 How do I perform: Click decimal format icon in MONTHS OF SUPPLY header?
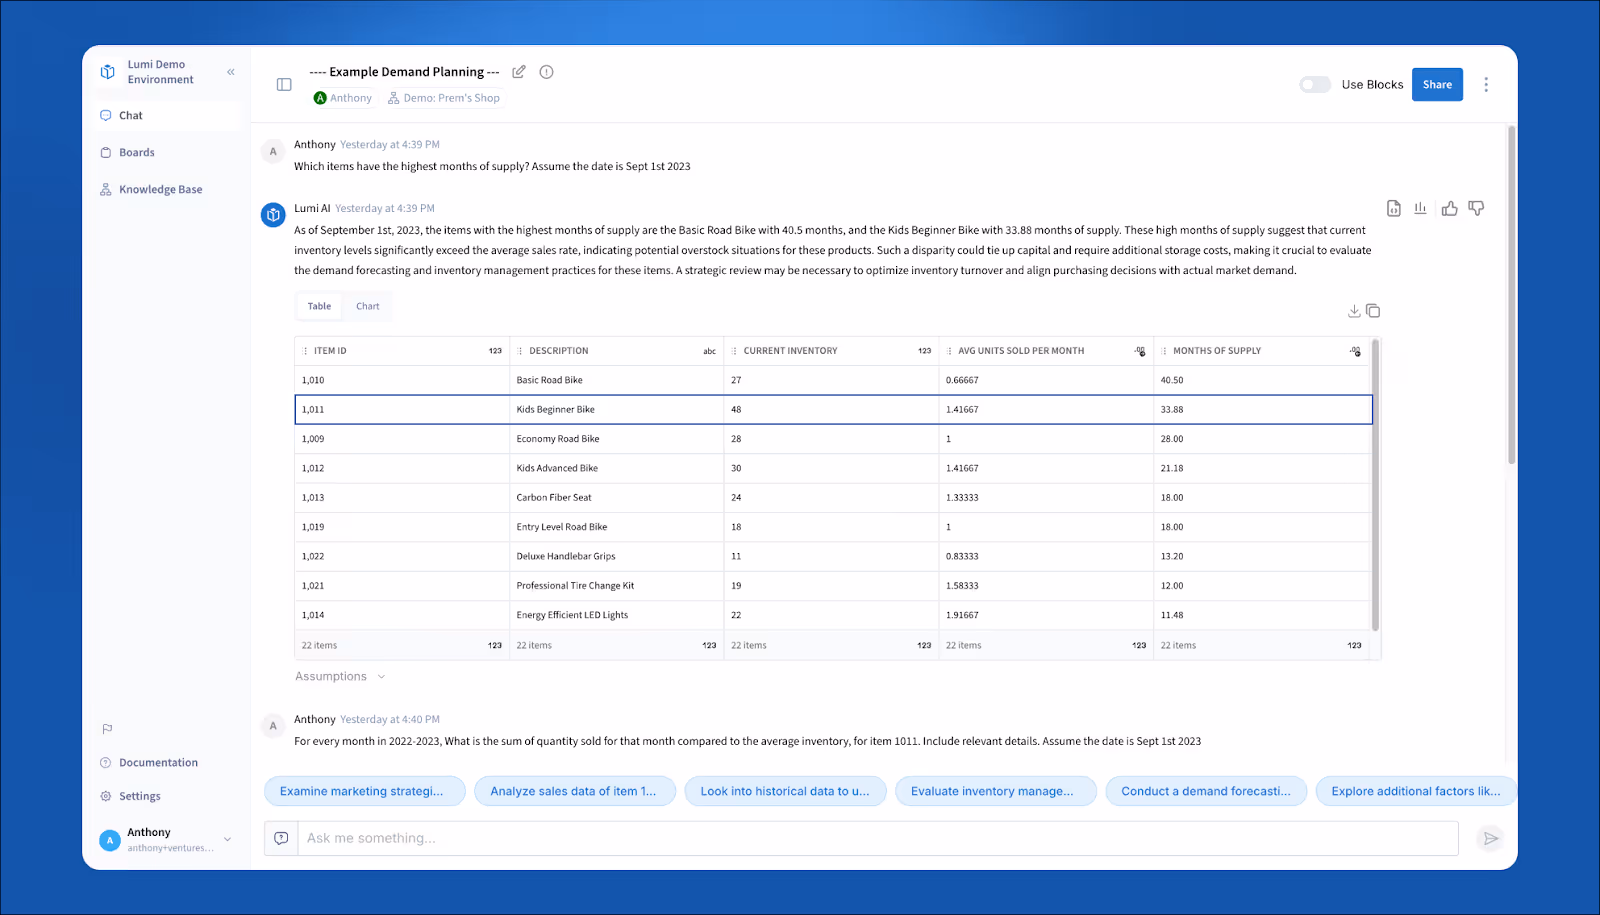point(1355,351)
